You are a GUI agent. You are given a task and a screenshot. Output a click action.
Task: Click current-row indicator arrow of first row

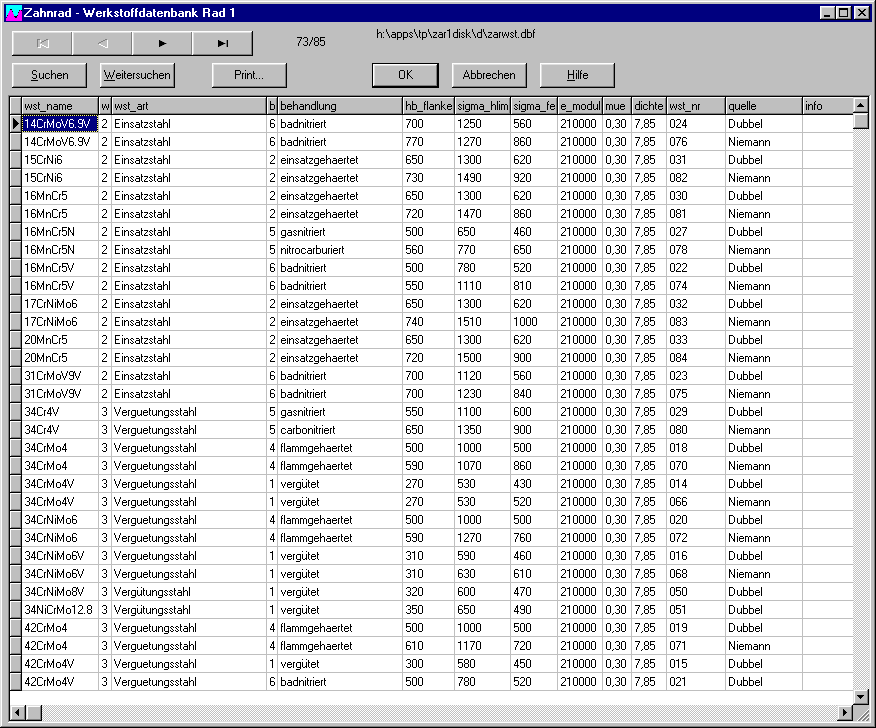pos(16,124)
